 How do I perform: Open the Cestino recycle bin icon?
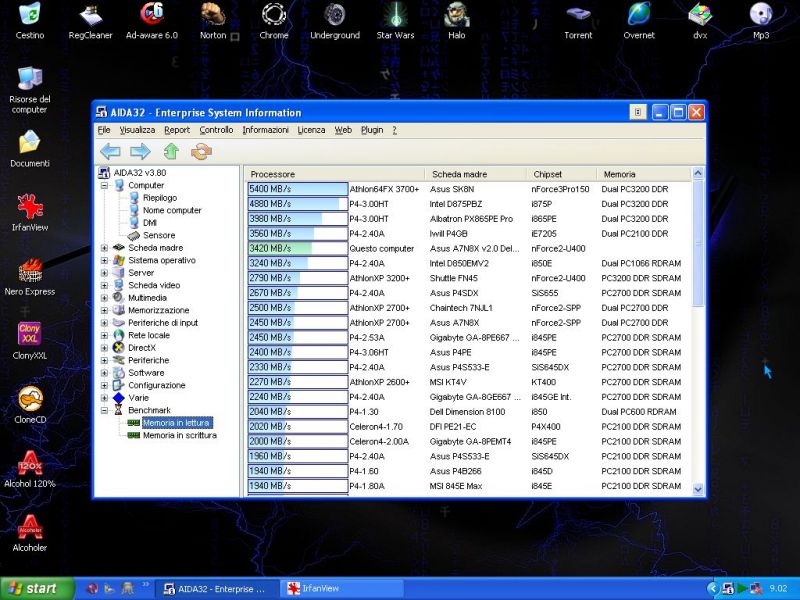(x=30, y=21)
